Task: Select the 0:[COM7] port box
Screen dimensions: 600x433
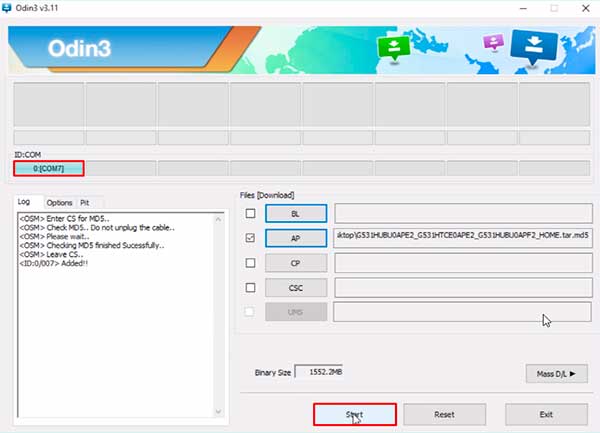Action: click(x=49, y=168)
